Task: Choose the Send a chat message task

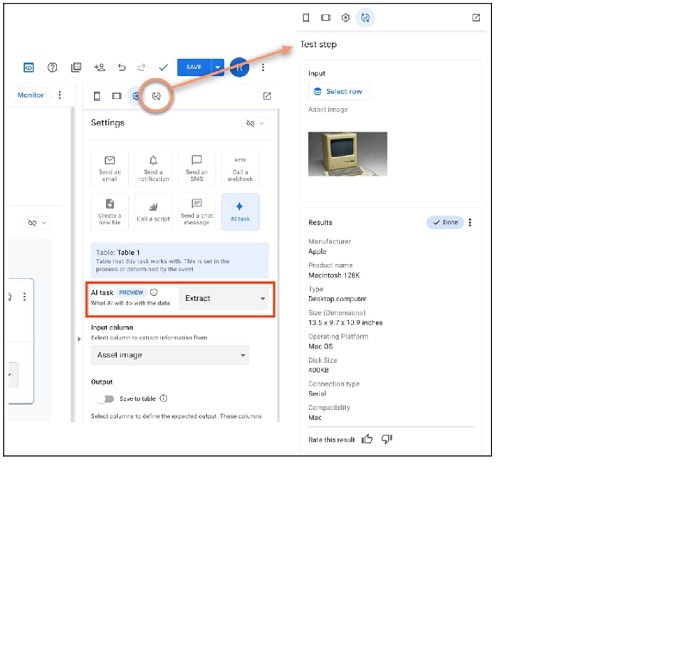Action: pyautogui.click(x=197, y=212)
